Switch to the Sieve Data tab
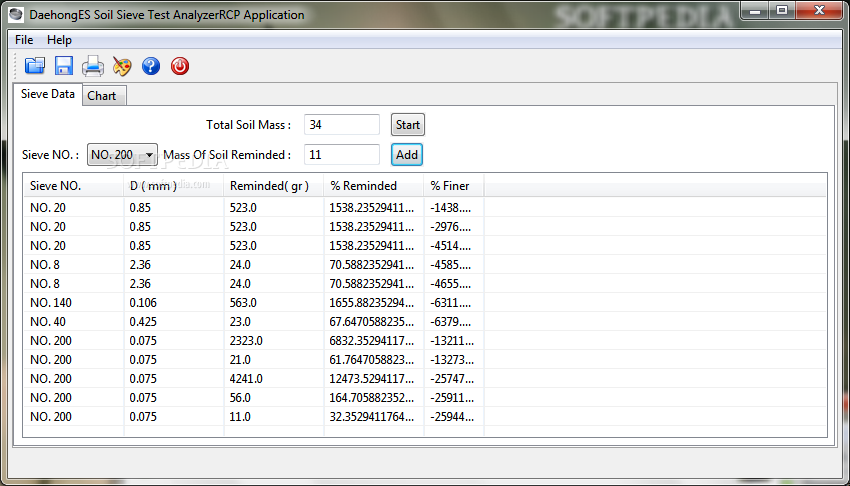Viewport: 850px width, 486px height. (x=48, y=94)
